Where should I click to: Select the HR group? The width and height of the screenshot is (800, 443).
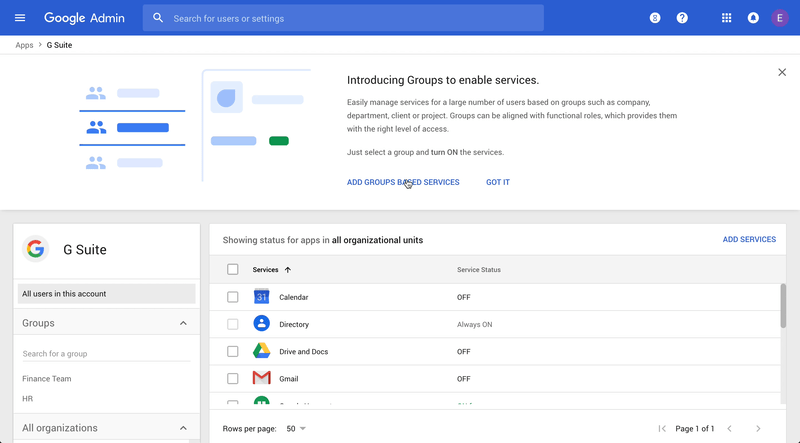[28, 399]
